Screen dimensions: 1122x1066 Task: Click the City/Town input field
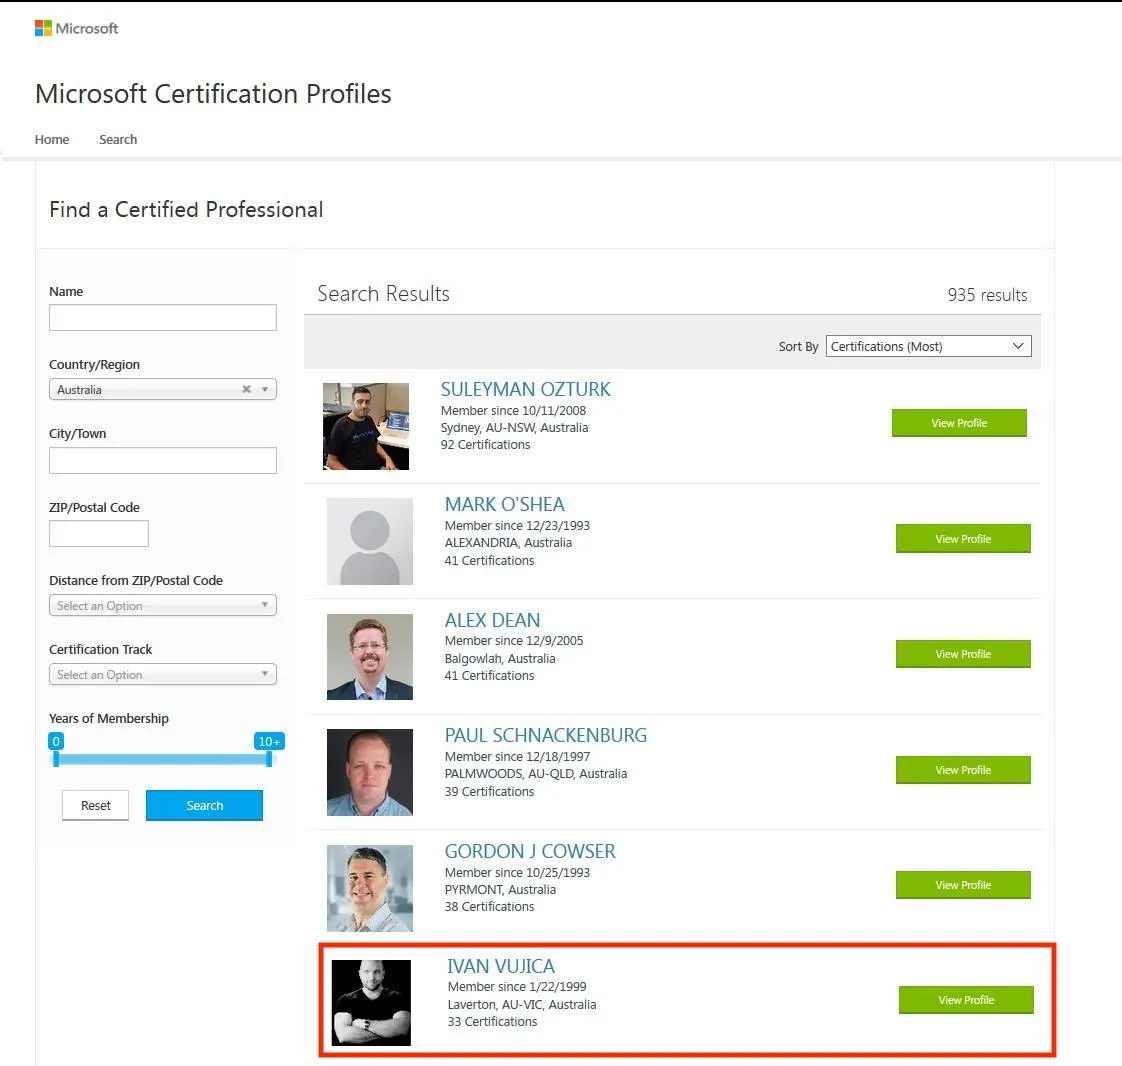click(162, 461)
